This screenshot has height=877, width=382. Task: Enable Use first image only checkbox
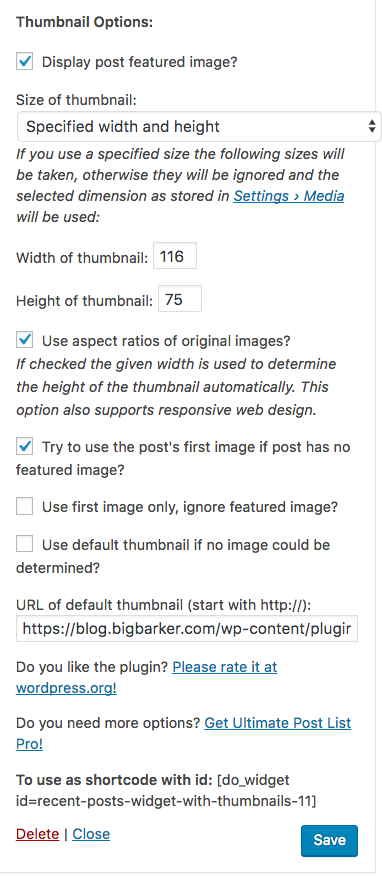pos(25,507)
